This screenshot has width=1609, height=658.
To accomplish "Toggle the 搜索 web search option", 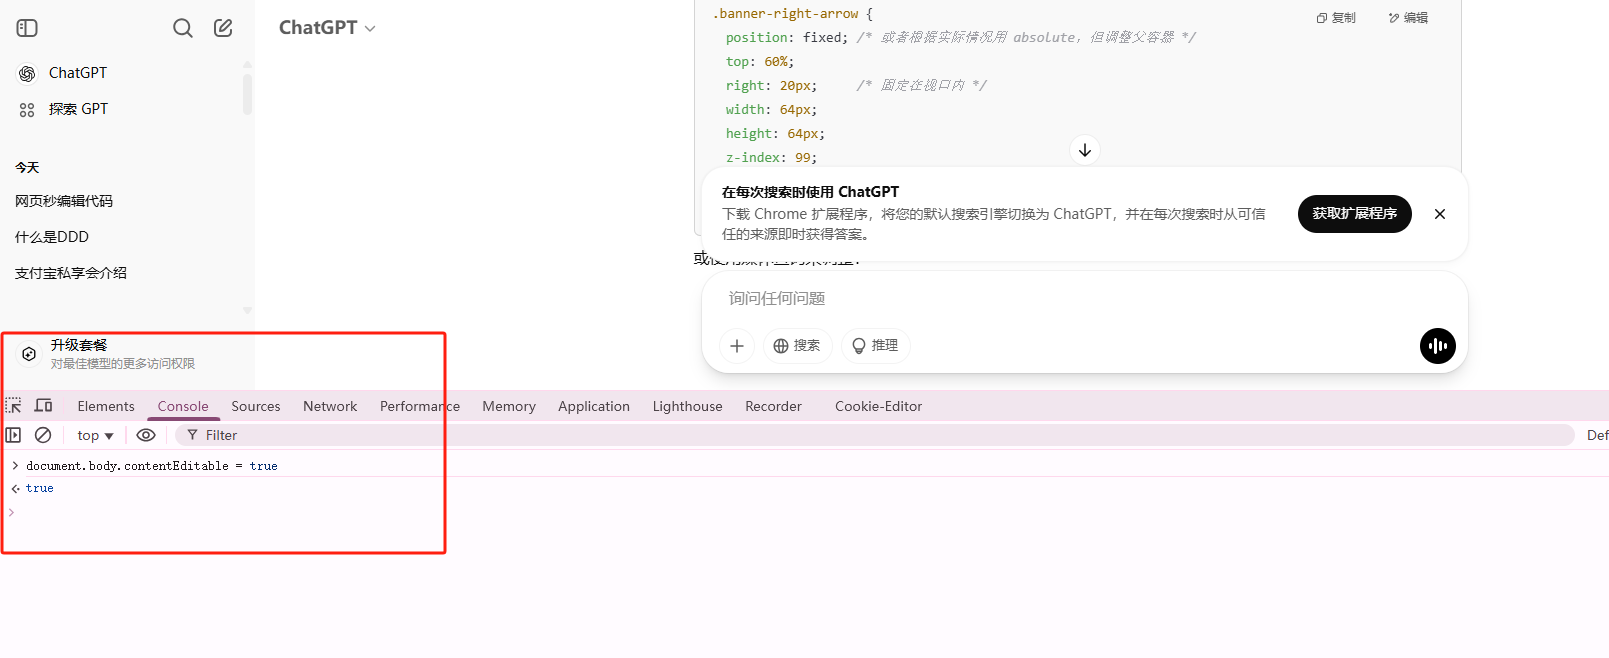I will (797, 346).
